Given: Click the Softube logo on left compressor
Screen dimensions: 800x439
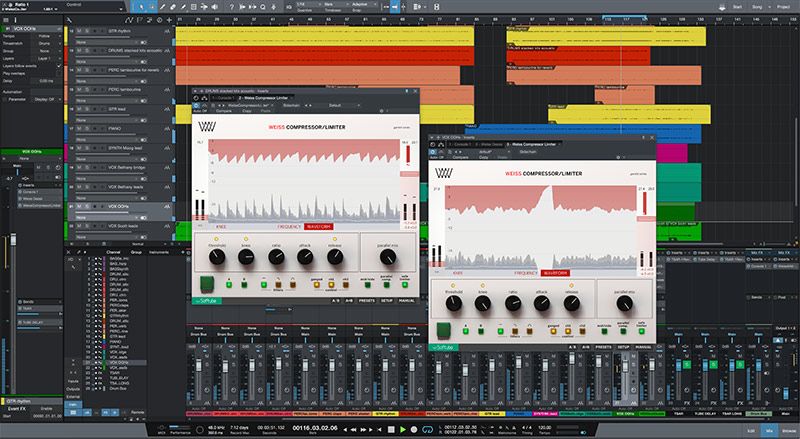Looking at the screenshot, I should (x=206, y=300).
